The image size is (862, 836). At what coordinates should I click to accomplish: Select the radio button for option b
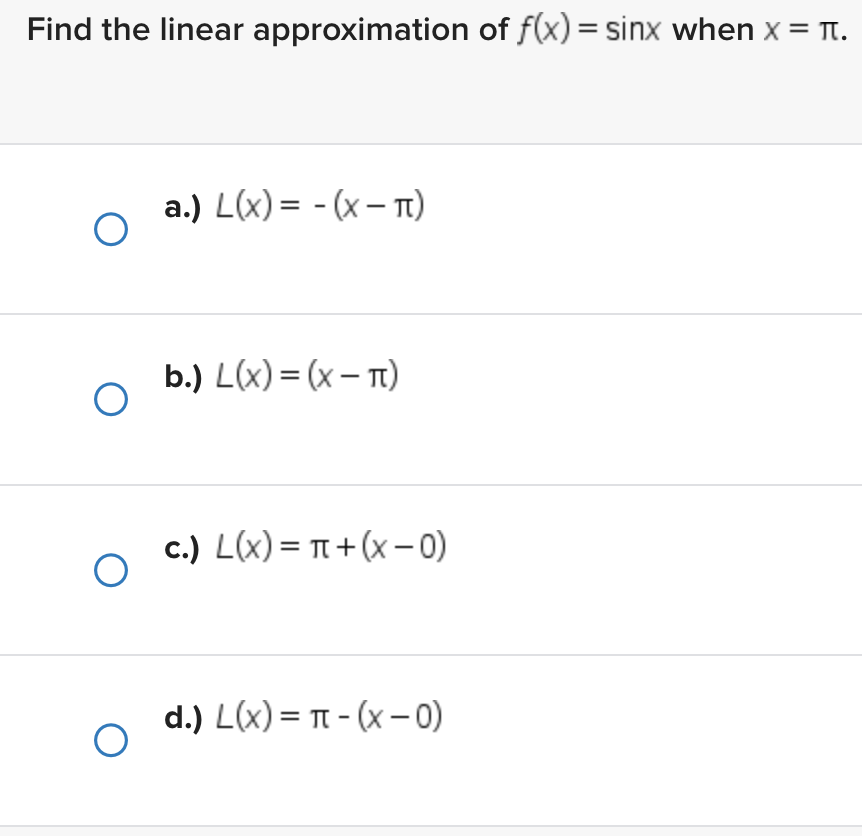[110, 400]
